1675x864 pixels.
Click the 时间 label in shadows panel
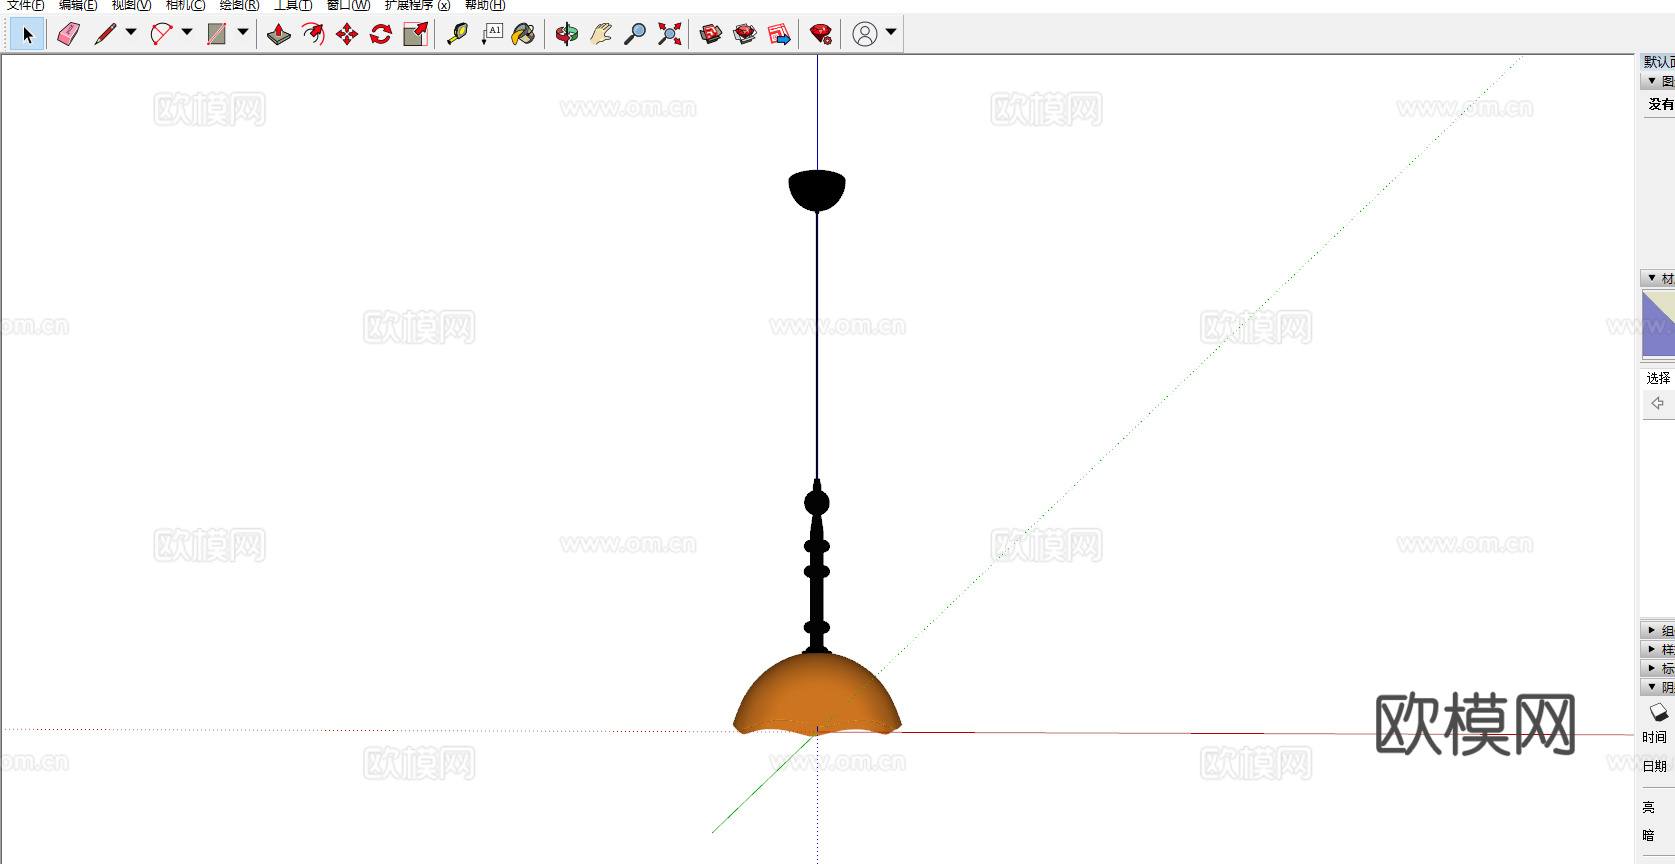[1655, 738]
